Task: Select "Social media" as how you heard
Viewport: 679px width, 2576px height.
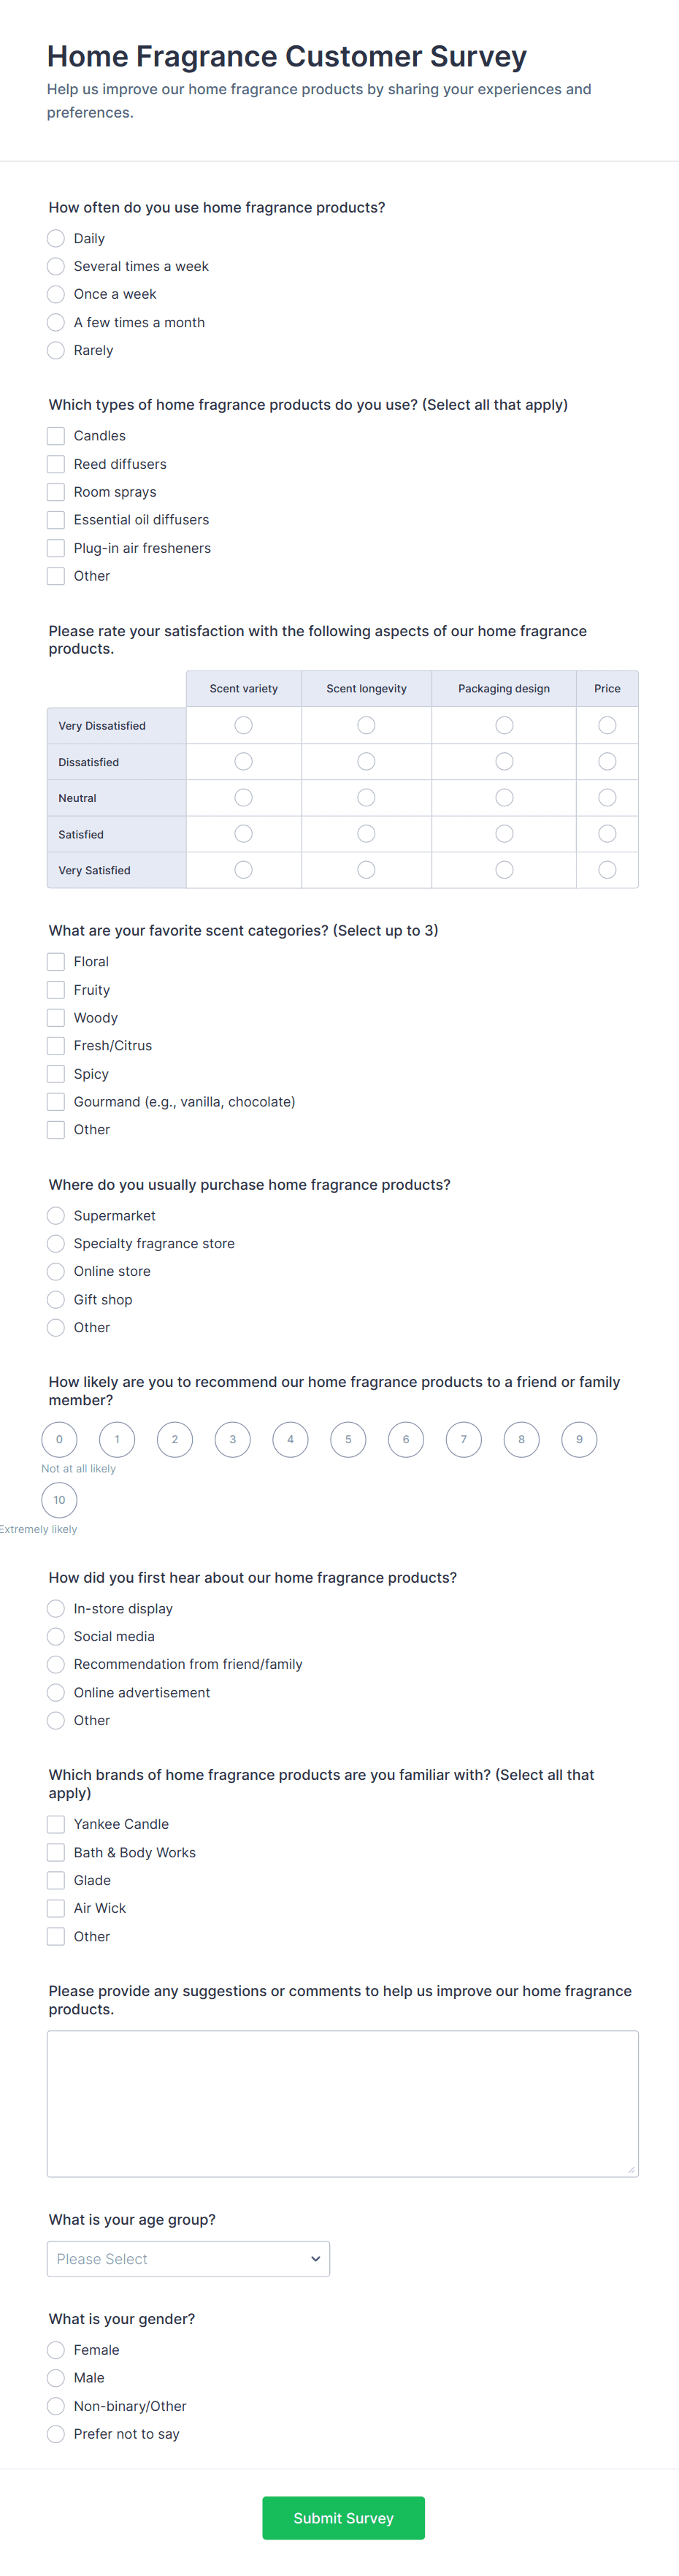Action: click(x=55, y=1636)
